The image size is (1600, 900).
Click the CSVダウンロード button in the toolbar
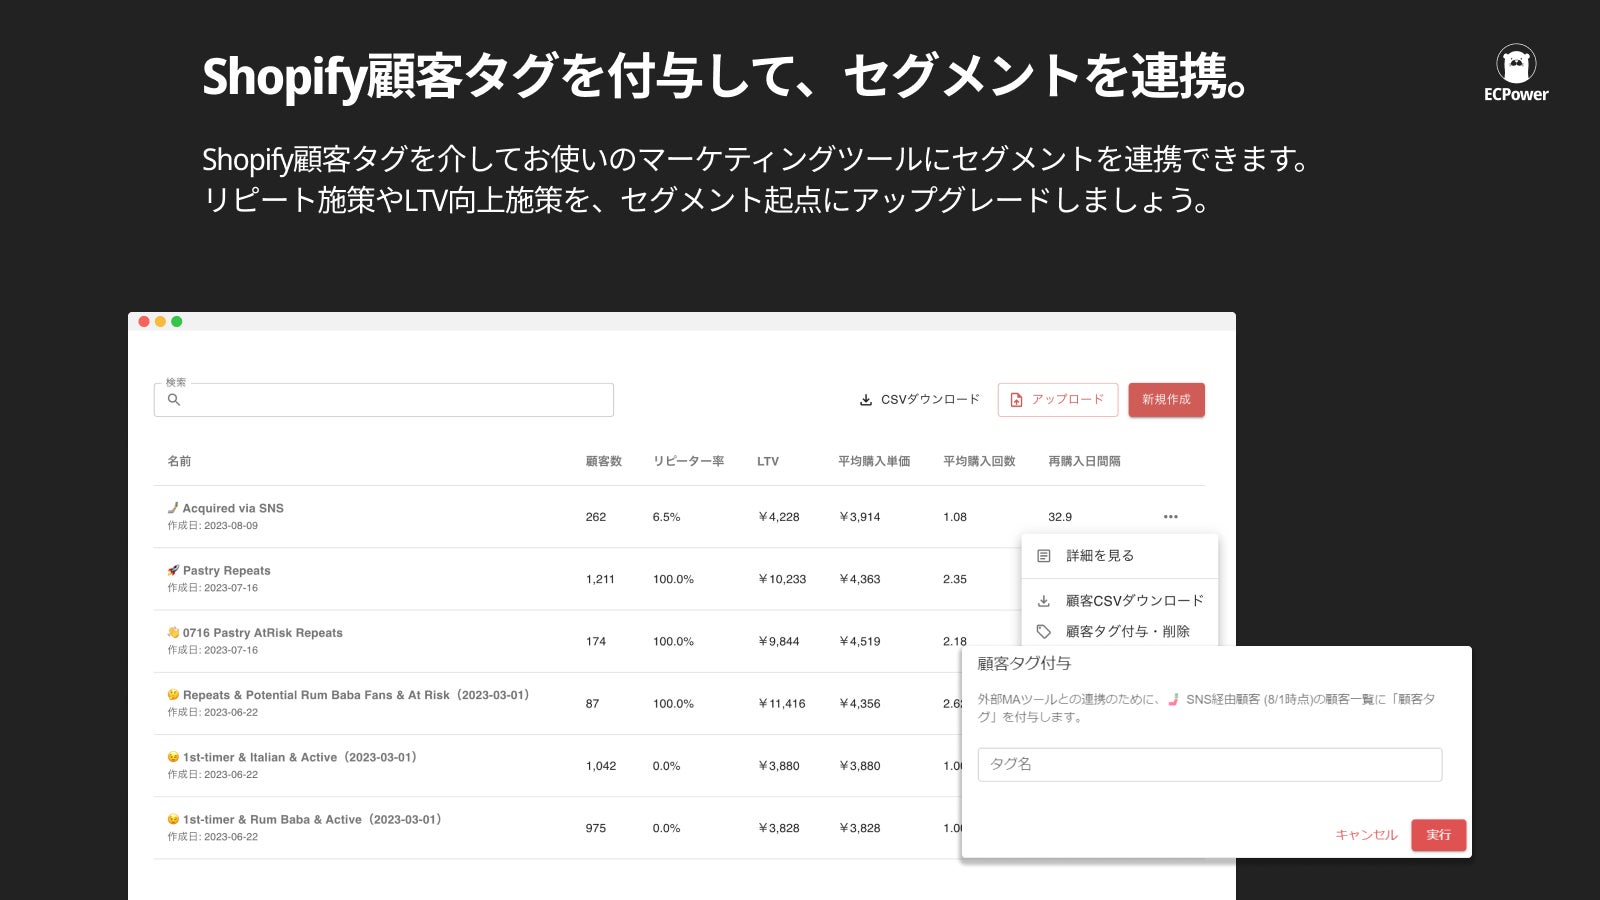(x=919, y=400)
